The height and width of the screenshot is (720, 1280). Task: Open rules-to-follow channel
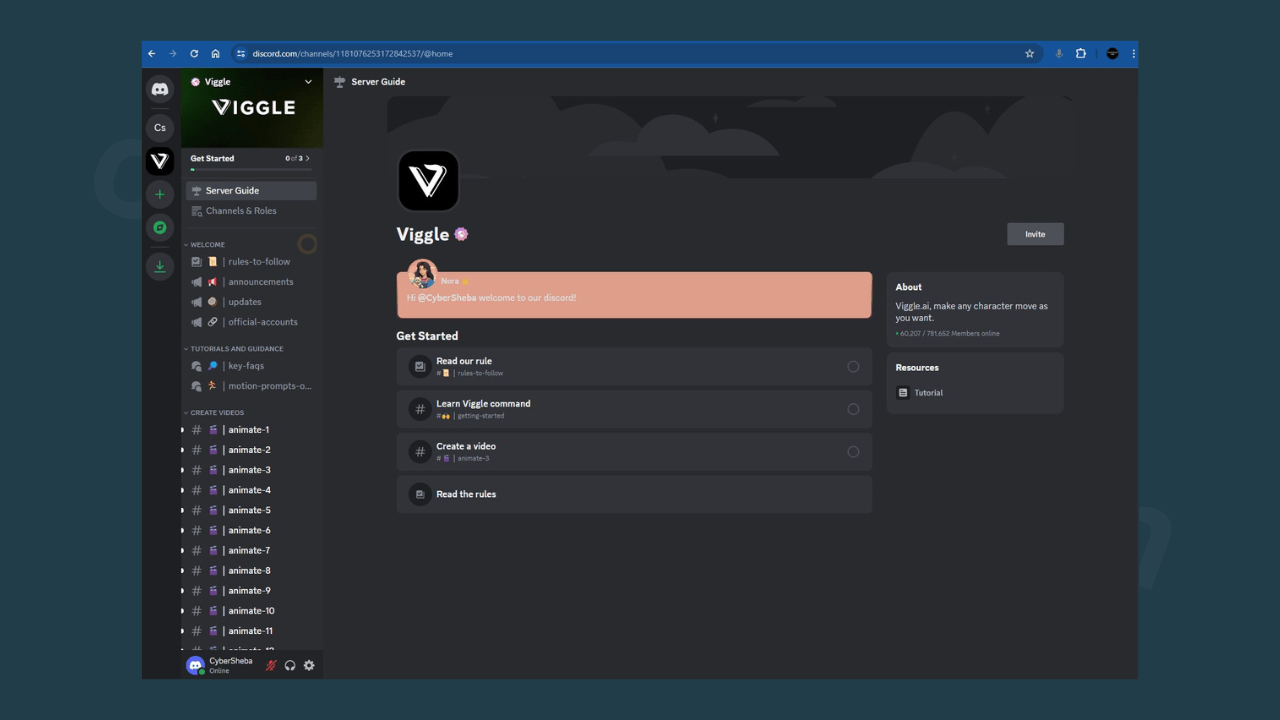[251, 262]
